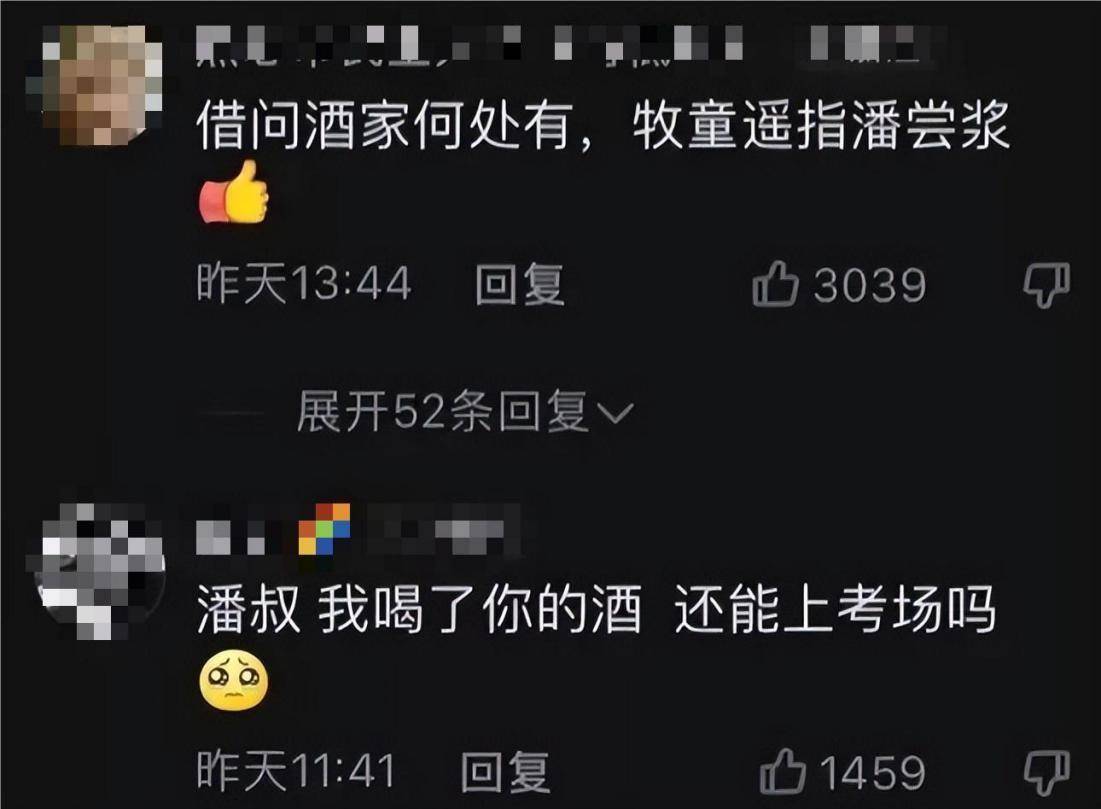Tap the 1459 like count
1101x809 pixels.
pyautogui.click(x=873, y=772)
